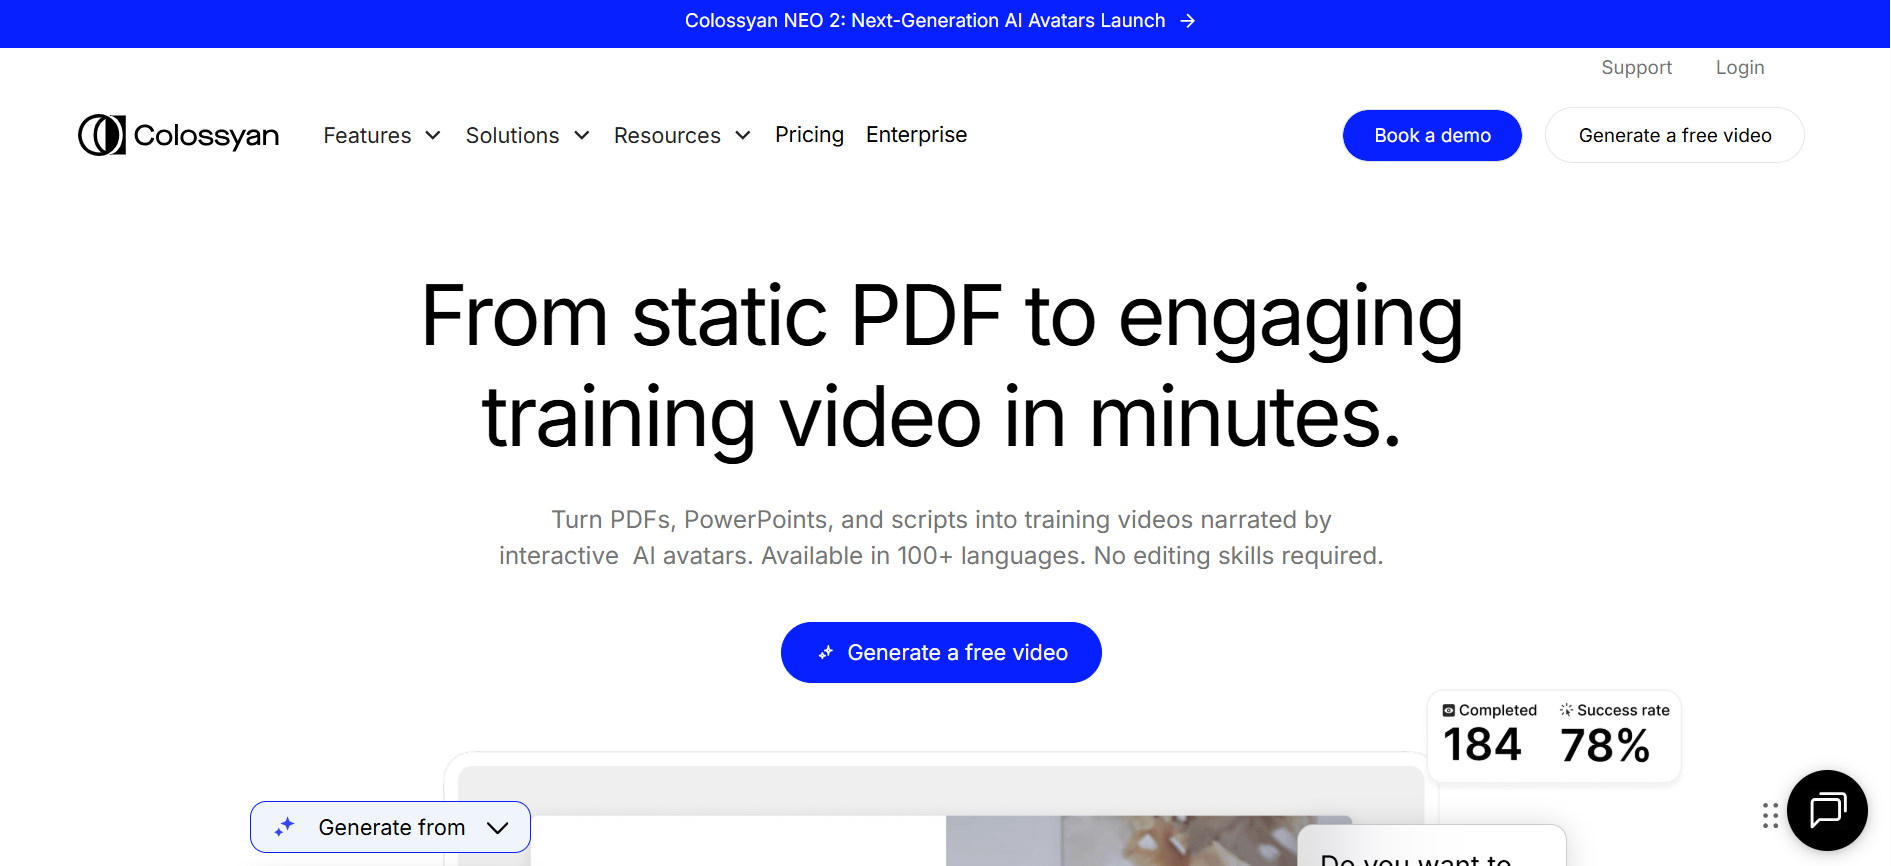
Task: Click the Completed 184 value
Action: [x=1482, y=745]
